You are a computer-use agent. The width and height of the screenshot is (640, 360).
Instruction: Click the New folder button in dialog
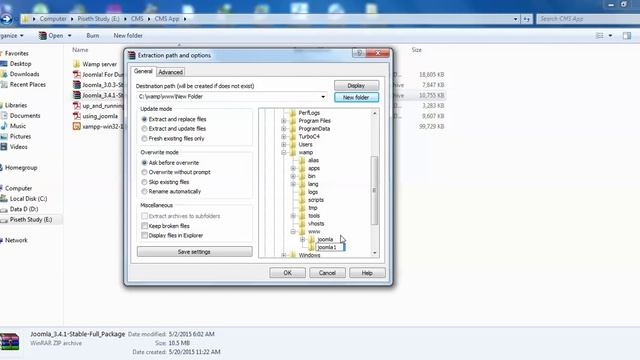[x=356, y=97]
